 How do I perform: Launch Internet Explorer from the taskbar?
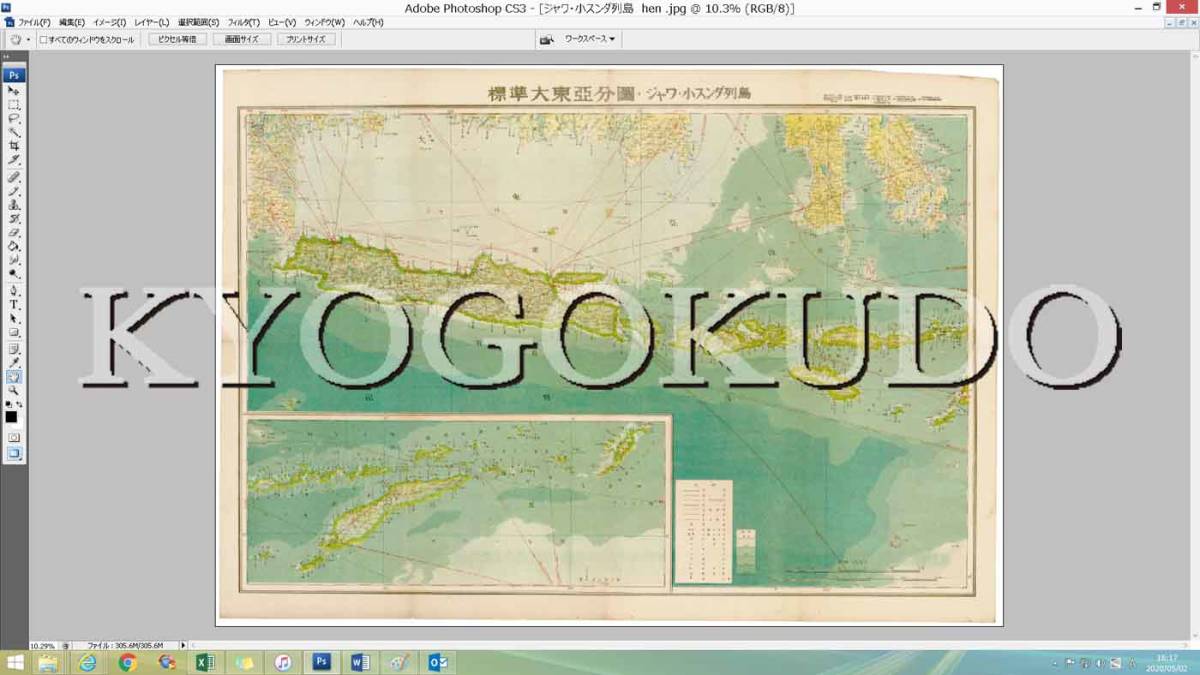[x=88, y=663]
